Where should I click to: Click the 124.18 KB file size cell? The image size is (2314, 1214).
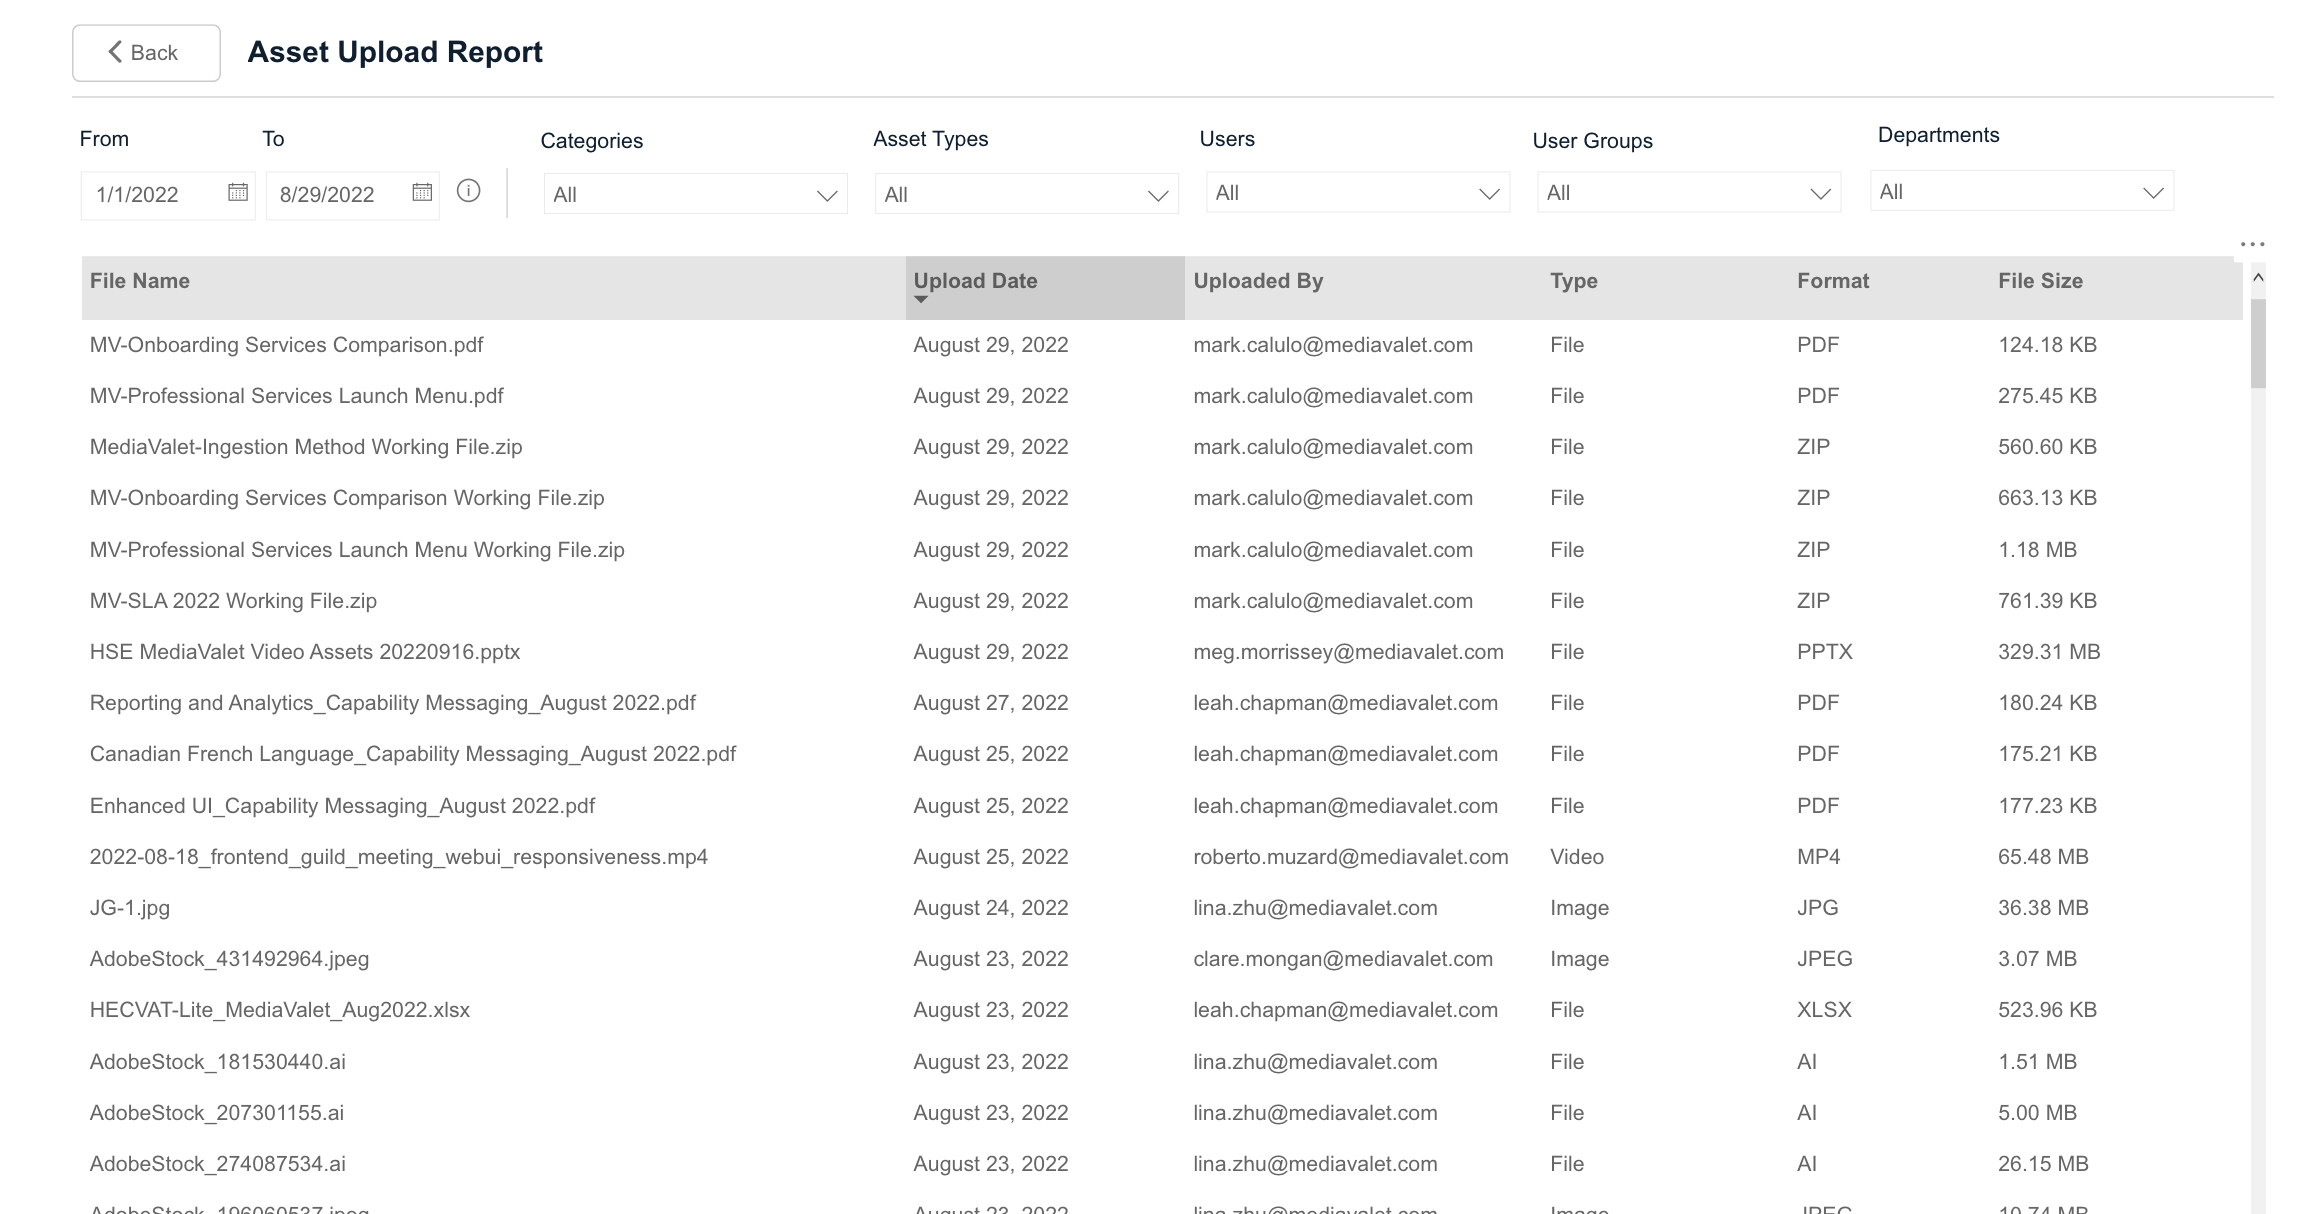pos(2047,345)
